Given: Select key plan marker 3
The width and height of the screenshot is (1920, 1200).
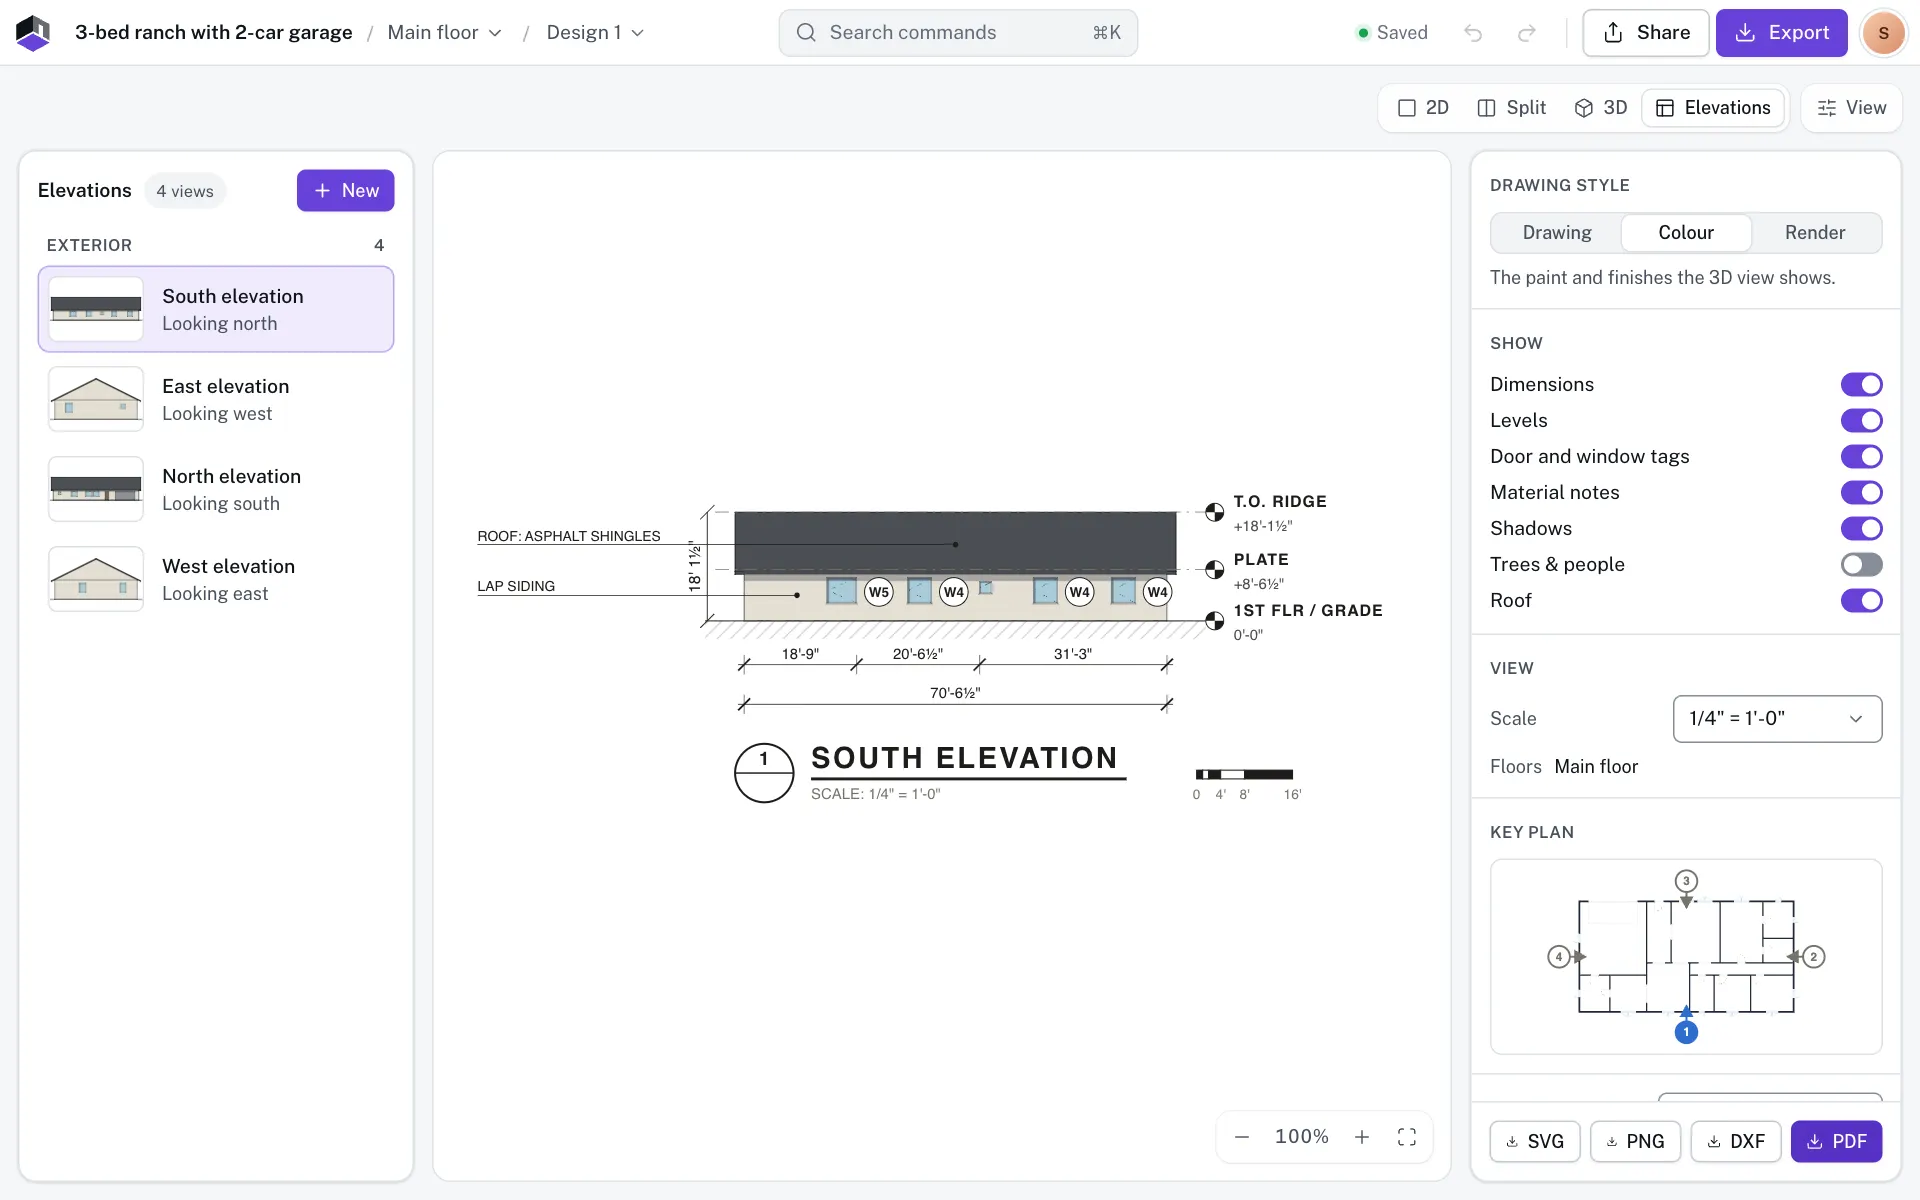Looking at the screenshot, I should coord(1686,881).
